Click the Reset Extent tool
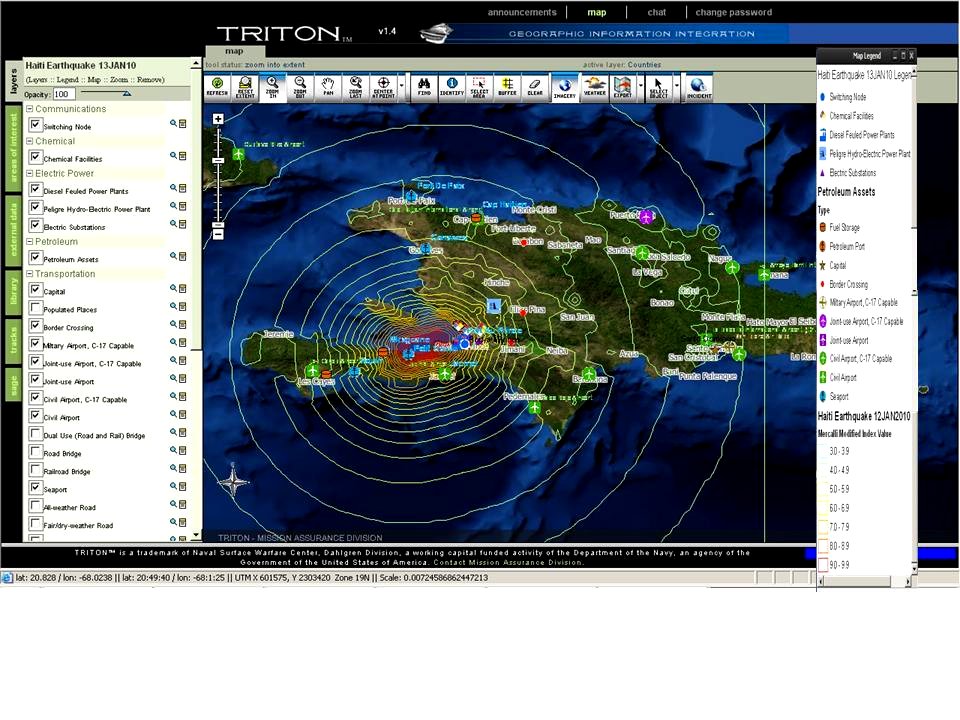This screenshot has height=720, width=960. 245,87
